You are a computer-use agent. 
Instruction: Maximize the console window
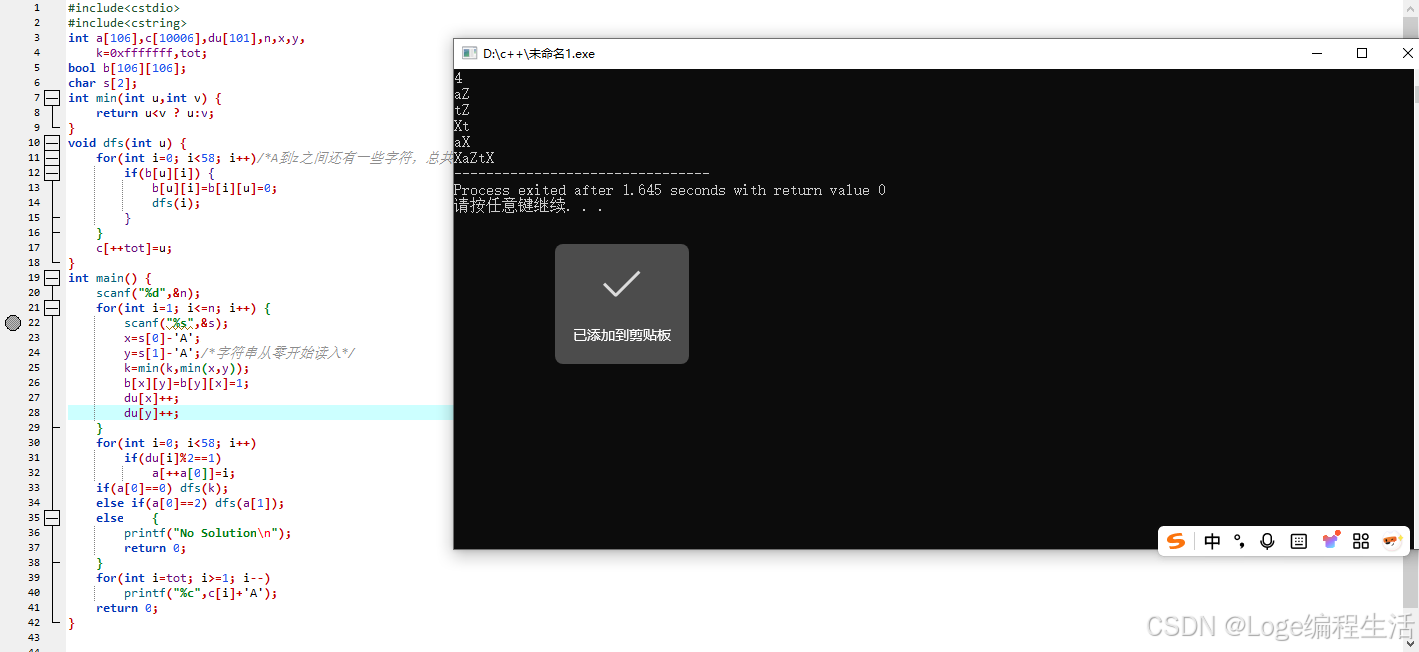pos(1361,53)
